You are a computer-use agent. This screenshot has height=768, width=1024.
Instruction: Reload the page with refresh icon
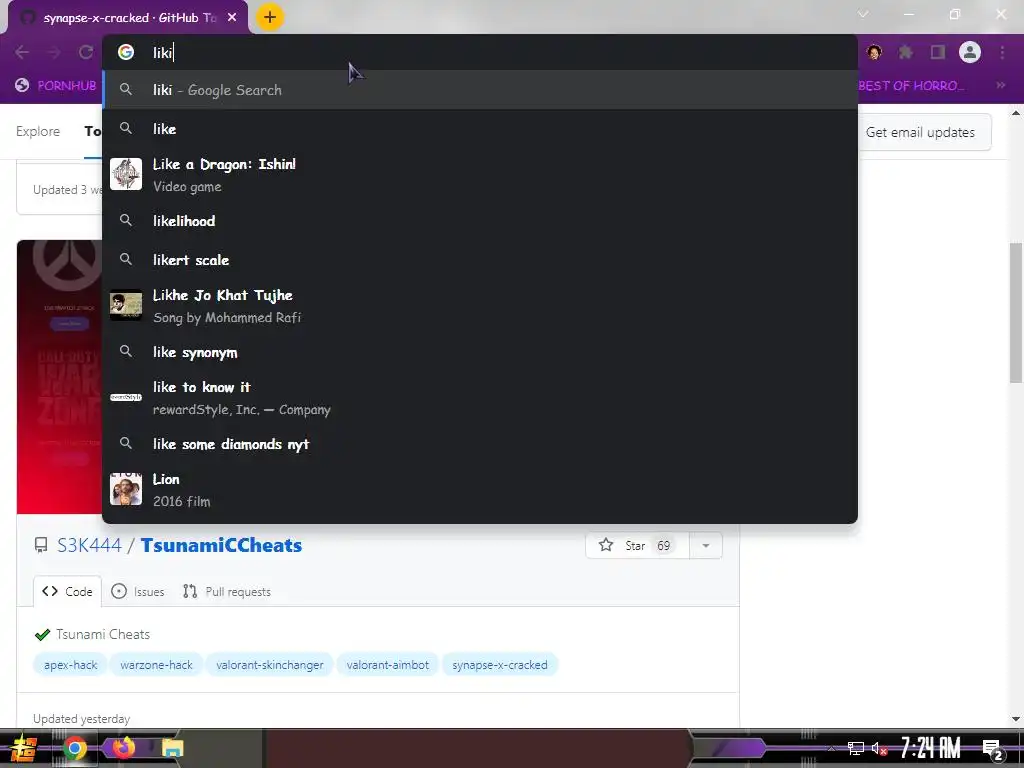point(86,52)
